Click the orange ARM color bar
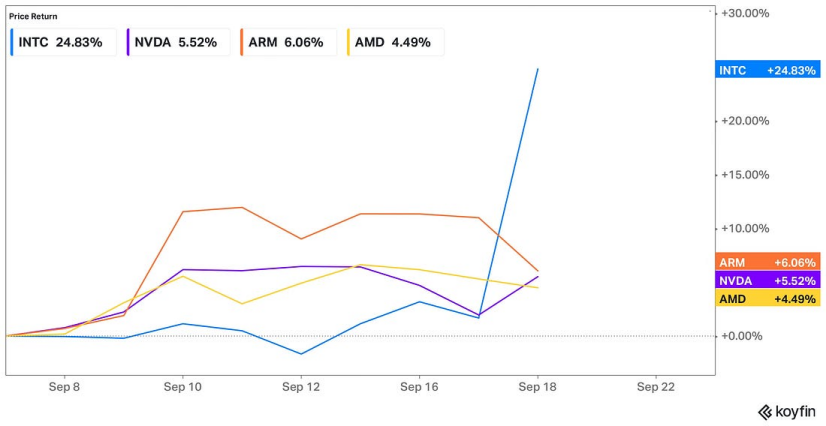826x426 pixels. (242, 42)
